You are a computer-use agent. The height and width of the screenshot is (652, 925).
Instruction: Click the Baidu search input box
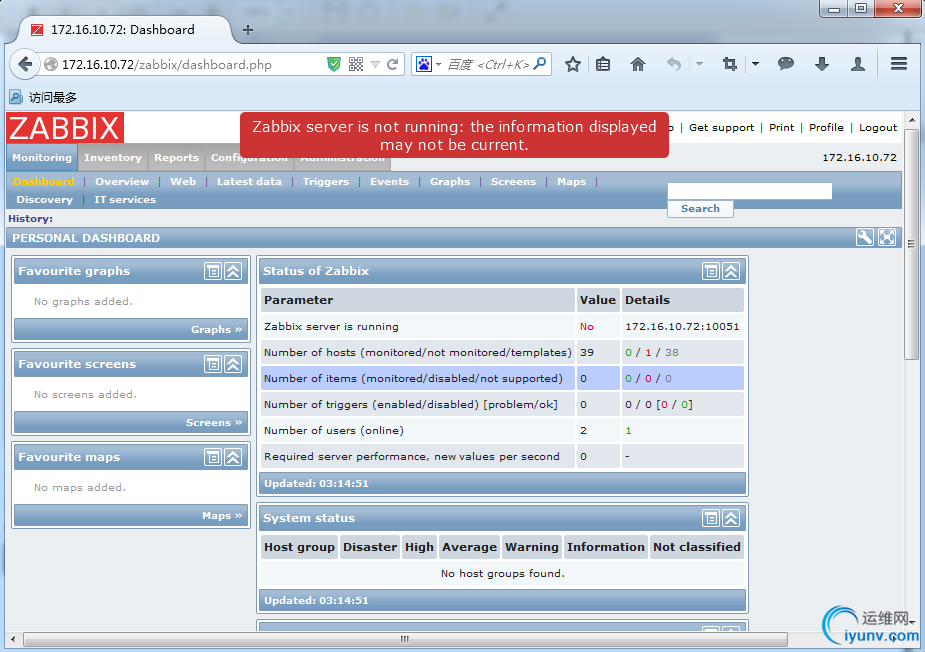point(488,64)
